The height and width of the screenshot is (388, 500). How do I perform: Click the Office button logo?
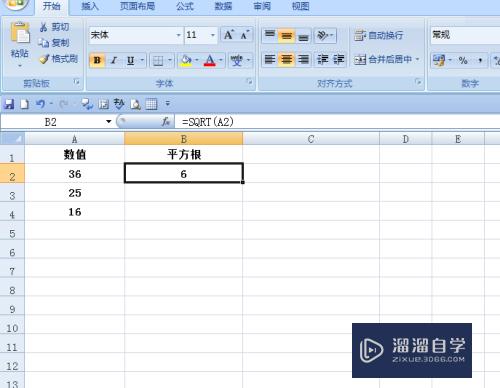15,4
